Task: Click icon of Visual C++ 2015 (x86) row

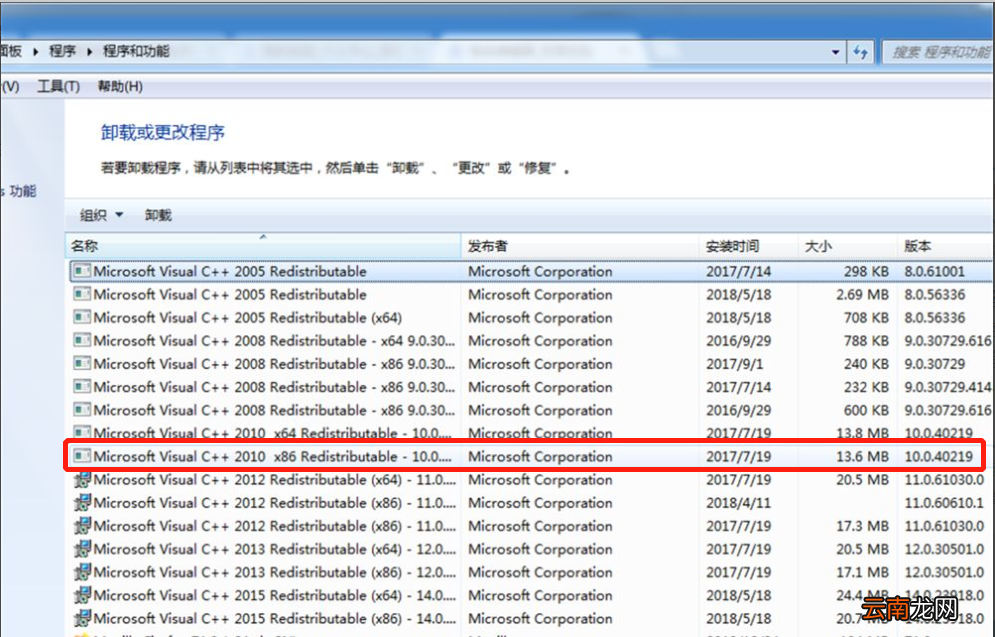Action: 82,619
